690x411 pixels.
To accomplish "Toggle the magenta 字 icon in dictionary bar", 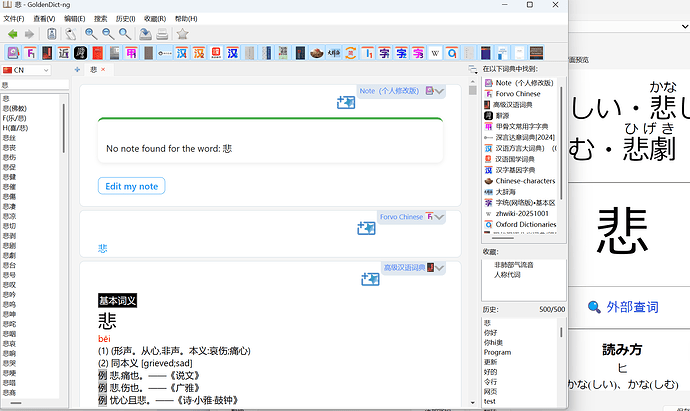I will tap(418, 53).
